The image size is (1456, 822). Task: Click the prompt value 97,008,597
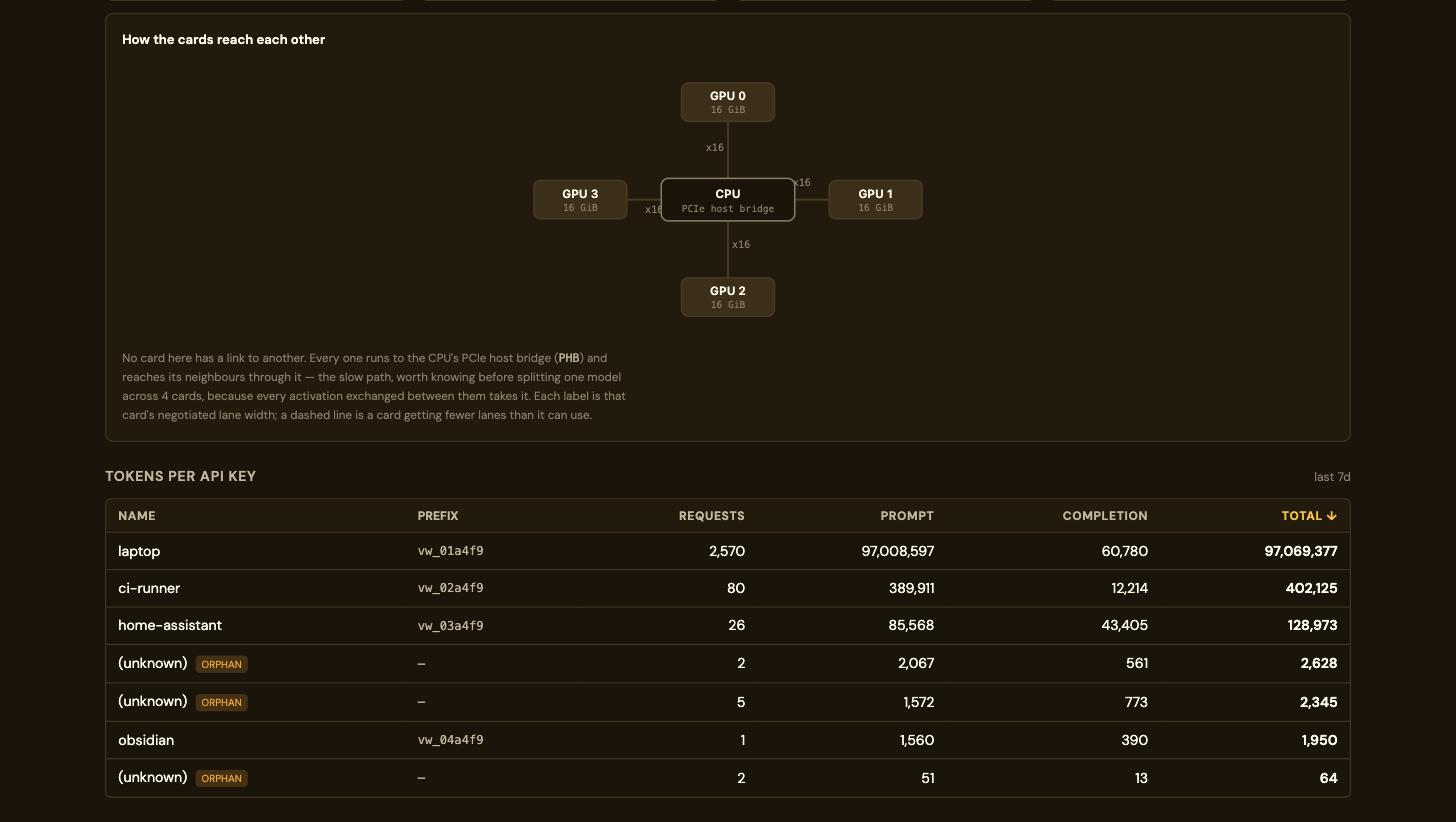[898, 551]
